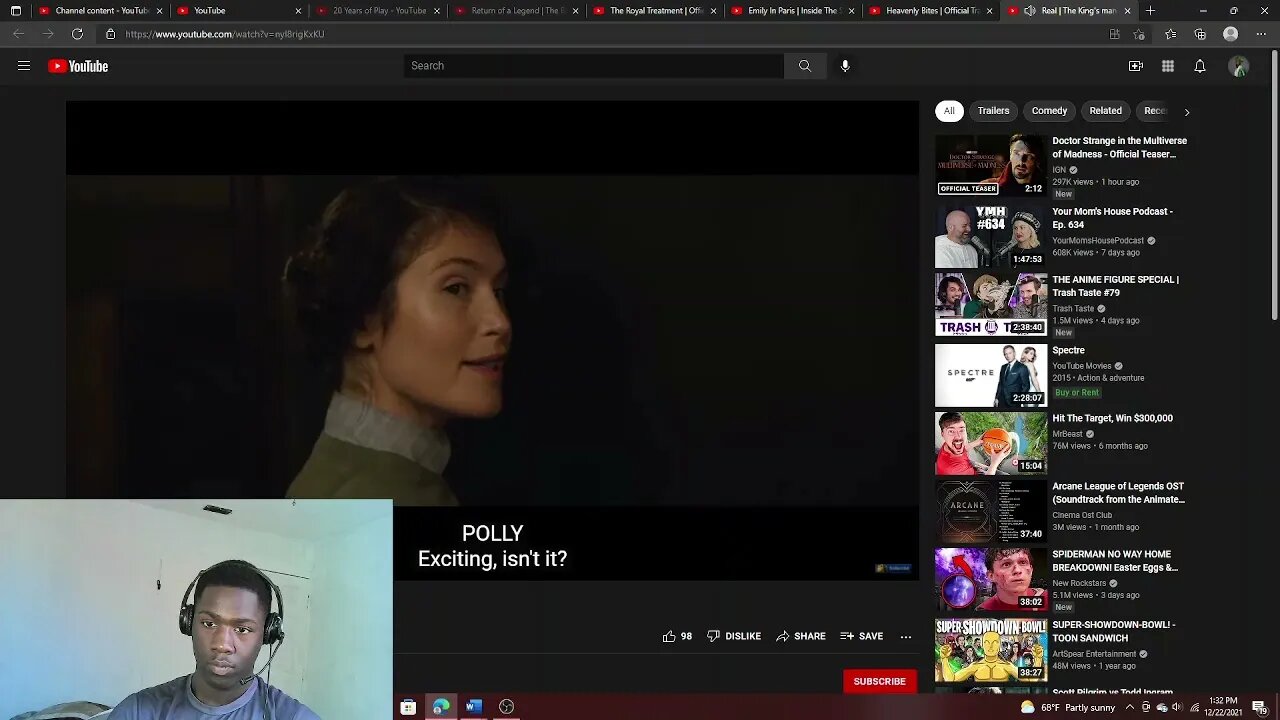Open OBS Studio from the taskbar
Viewport: 1280px width, 720px height.
(507, 707)
